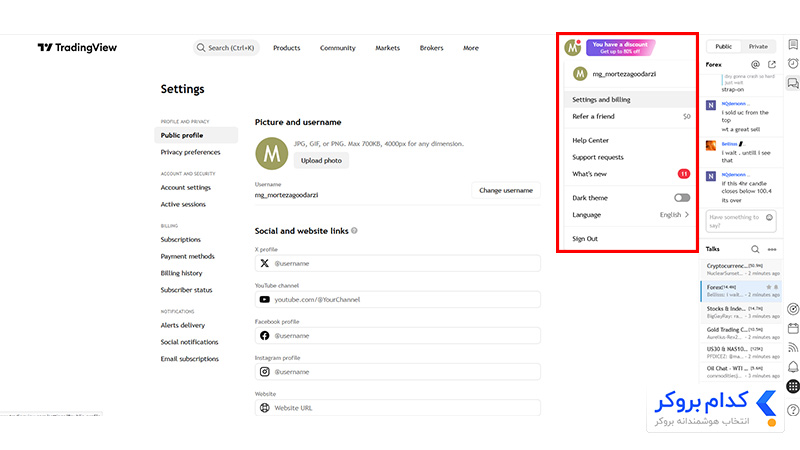Open the More menu
Screen dimensions: 800x450
coord(470,48)
